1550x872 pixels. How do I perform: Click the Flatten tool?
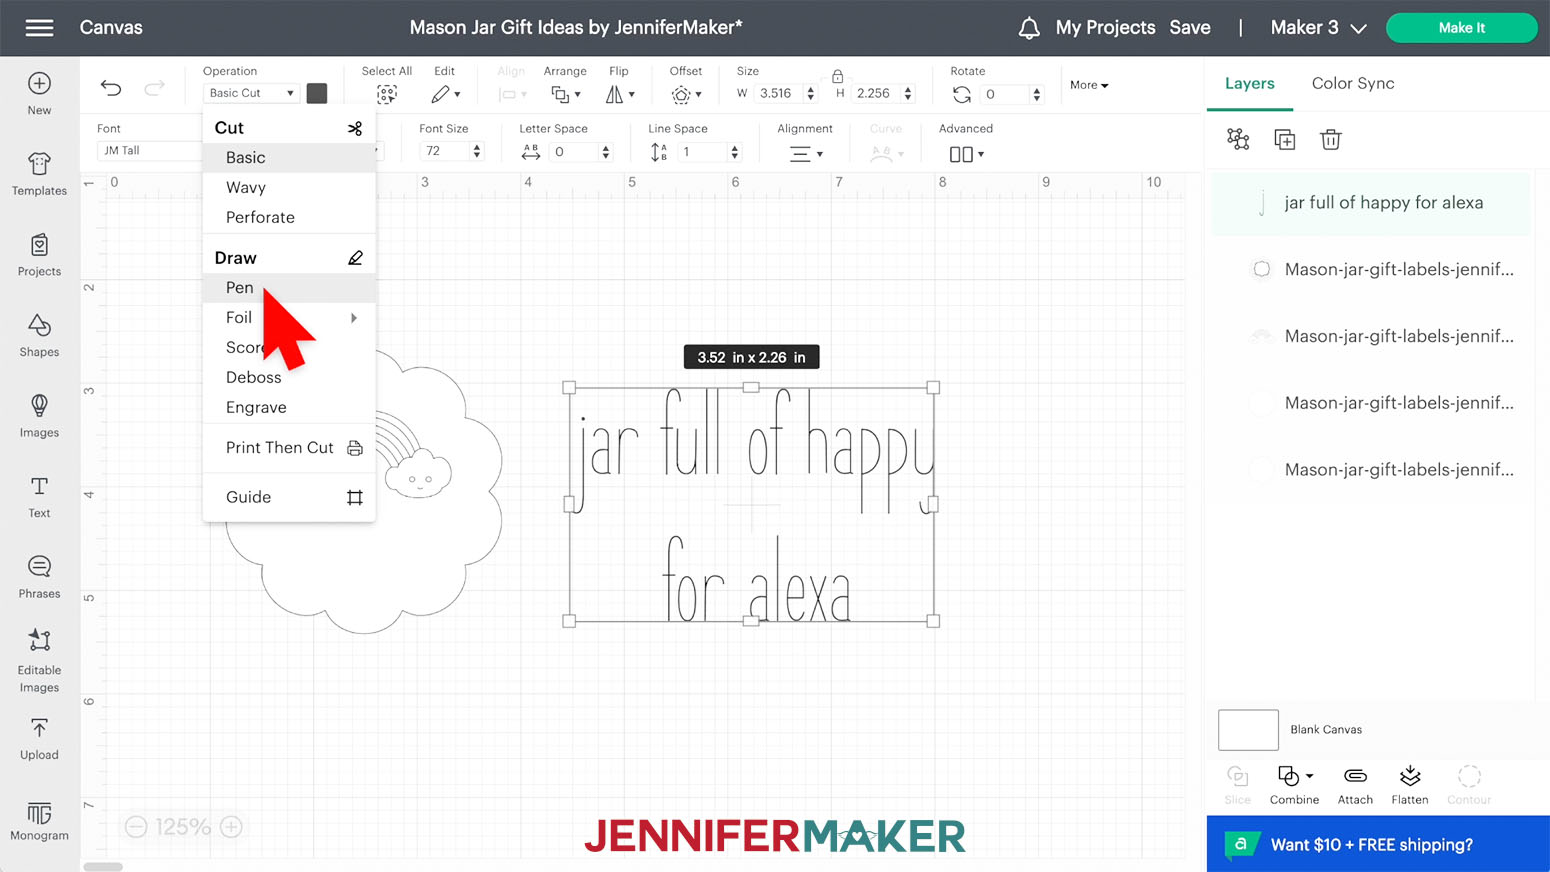(1410, 785)
